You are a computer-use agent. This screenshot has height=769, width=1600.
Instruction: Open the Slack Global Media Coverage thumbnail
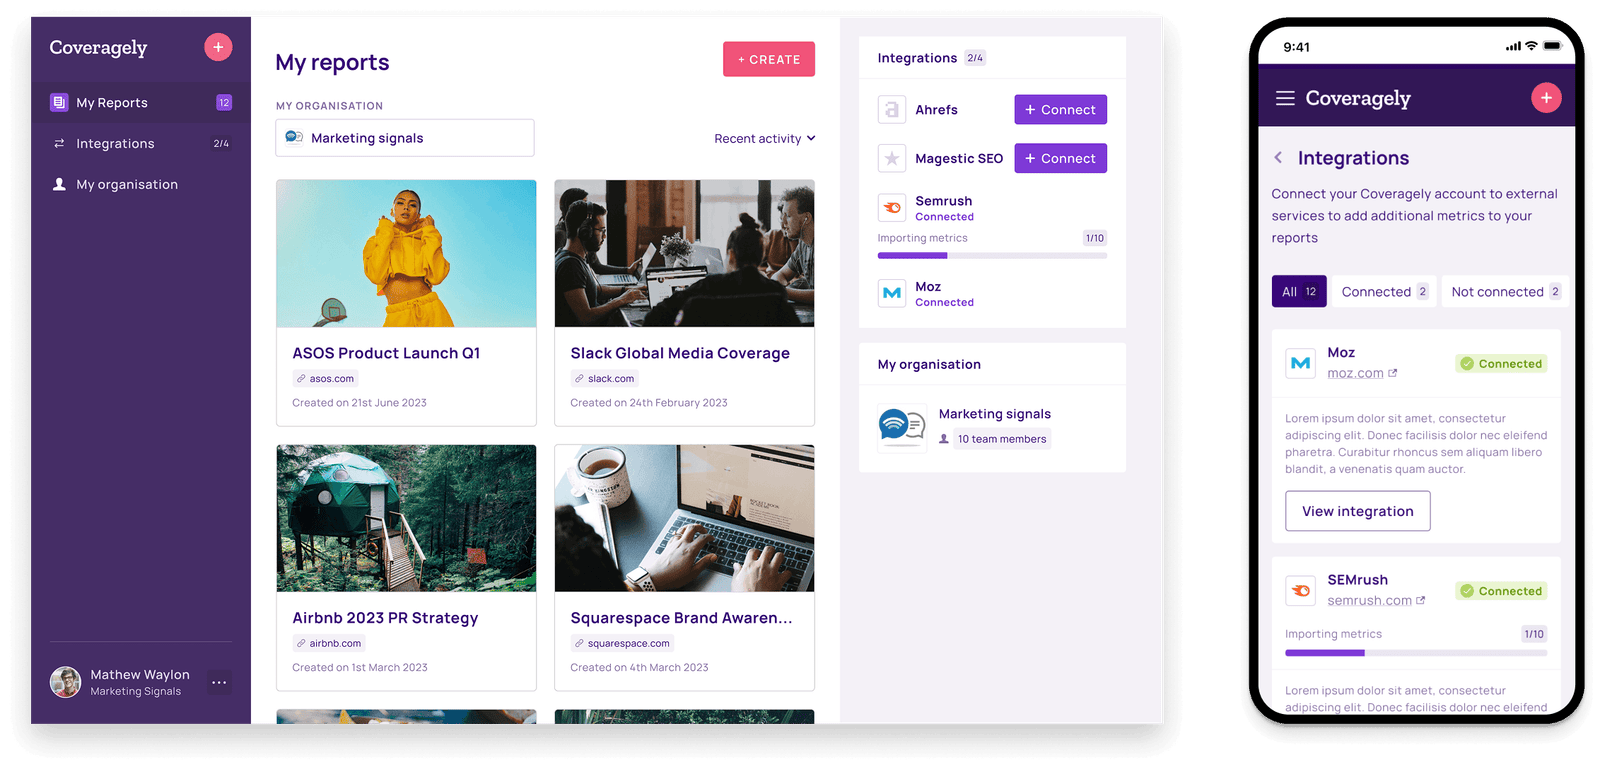point(684,253)
